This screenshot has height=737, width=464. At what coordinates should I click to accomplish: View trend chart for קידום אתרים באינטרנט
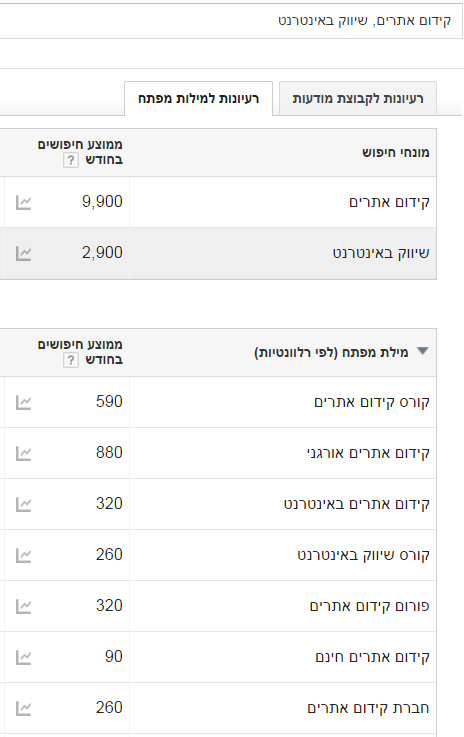tap(24, 504)
